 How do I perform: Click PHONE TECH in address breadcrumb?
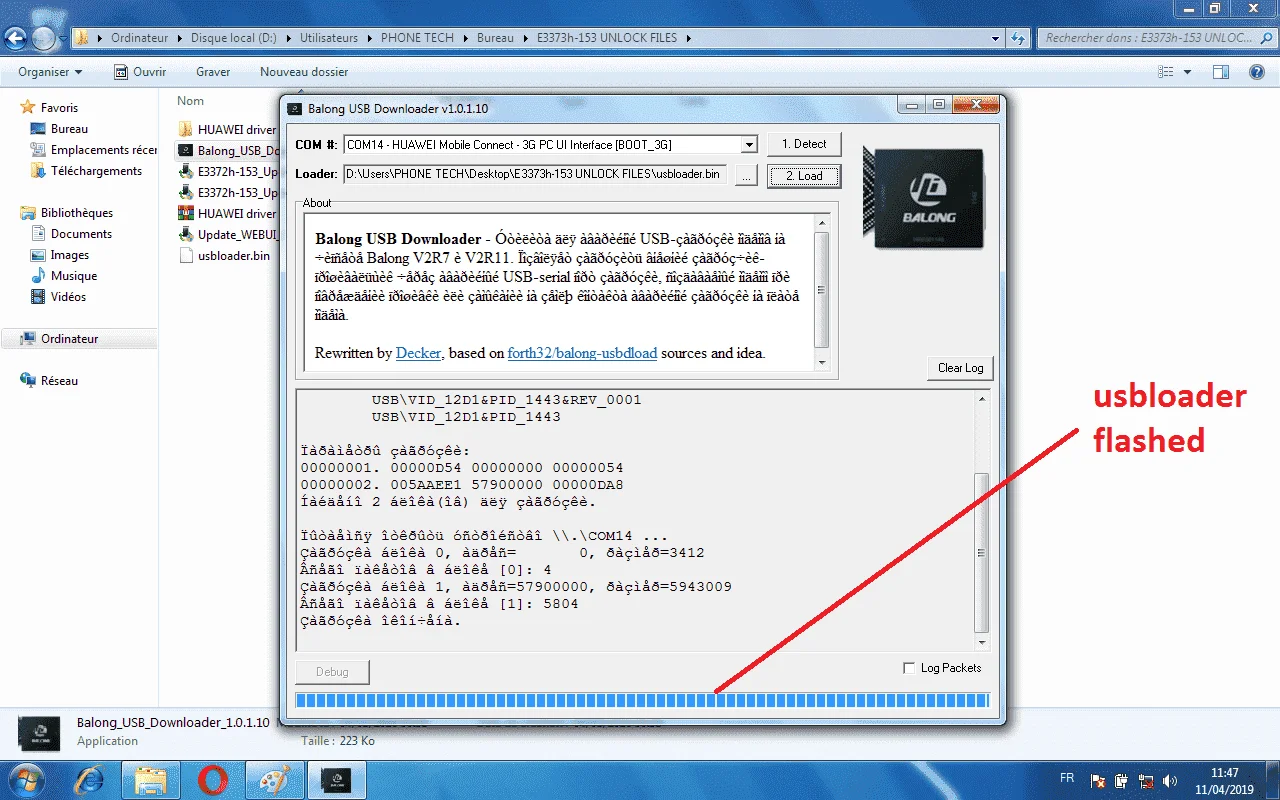(417, 38)
